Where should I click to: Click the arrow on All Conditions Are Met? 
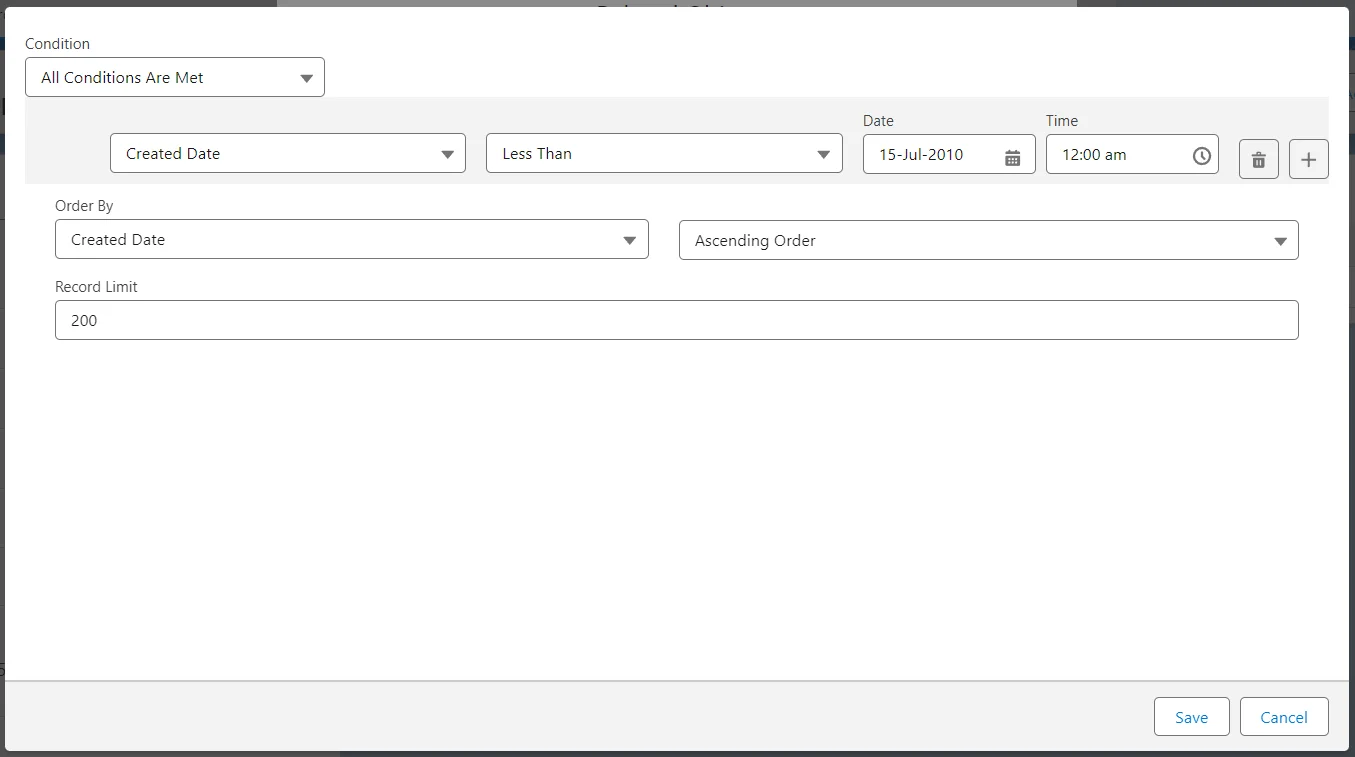point(307,79)
